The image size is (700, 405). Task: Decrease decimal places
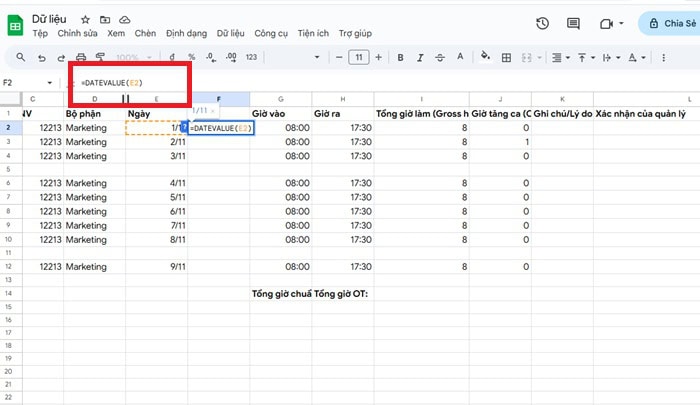211,57
